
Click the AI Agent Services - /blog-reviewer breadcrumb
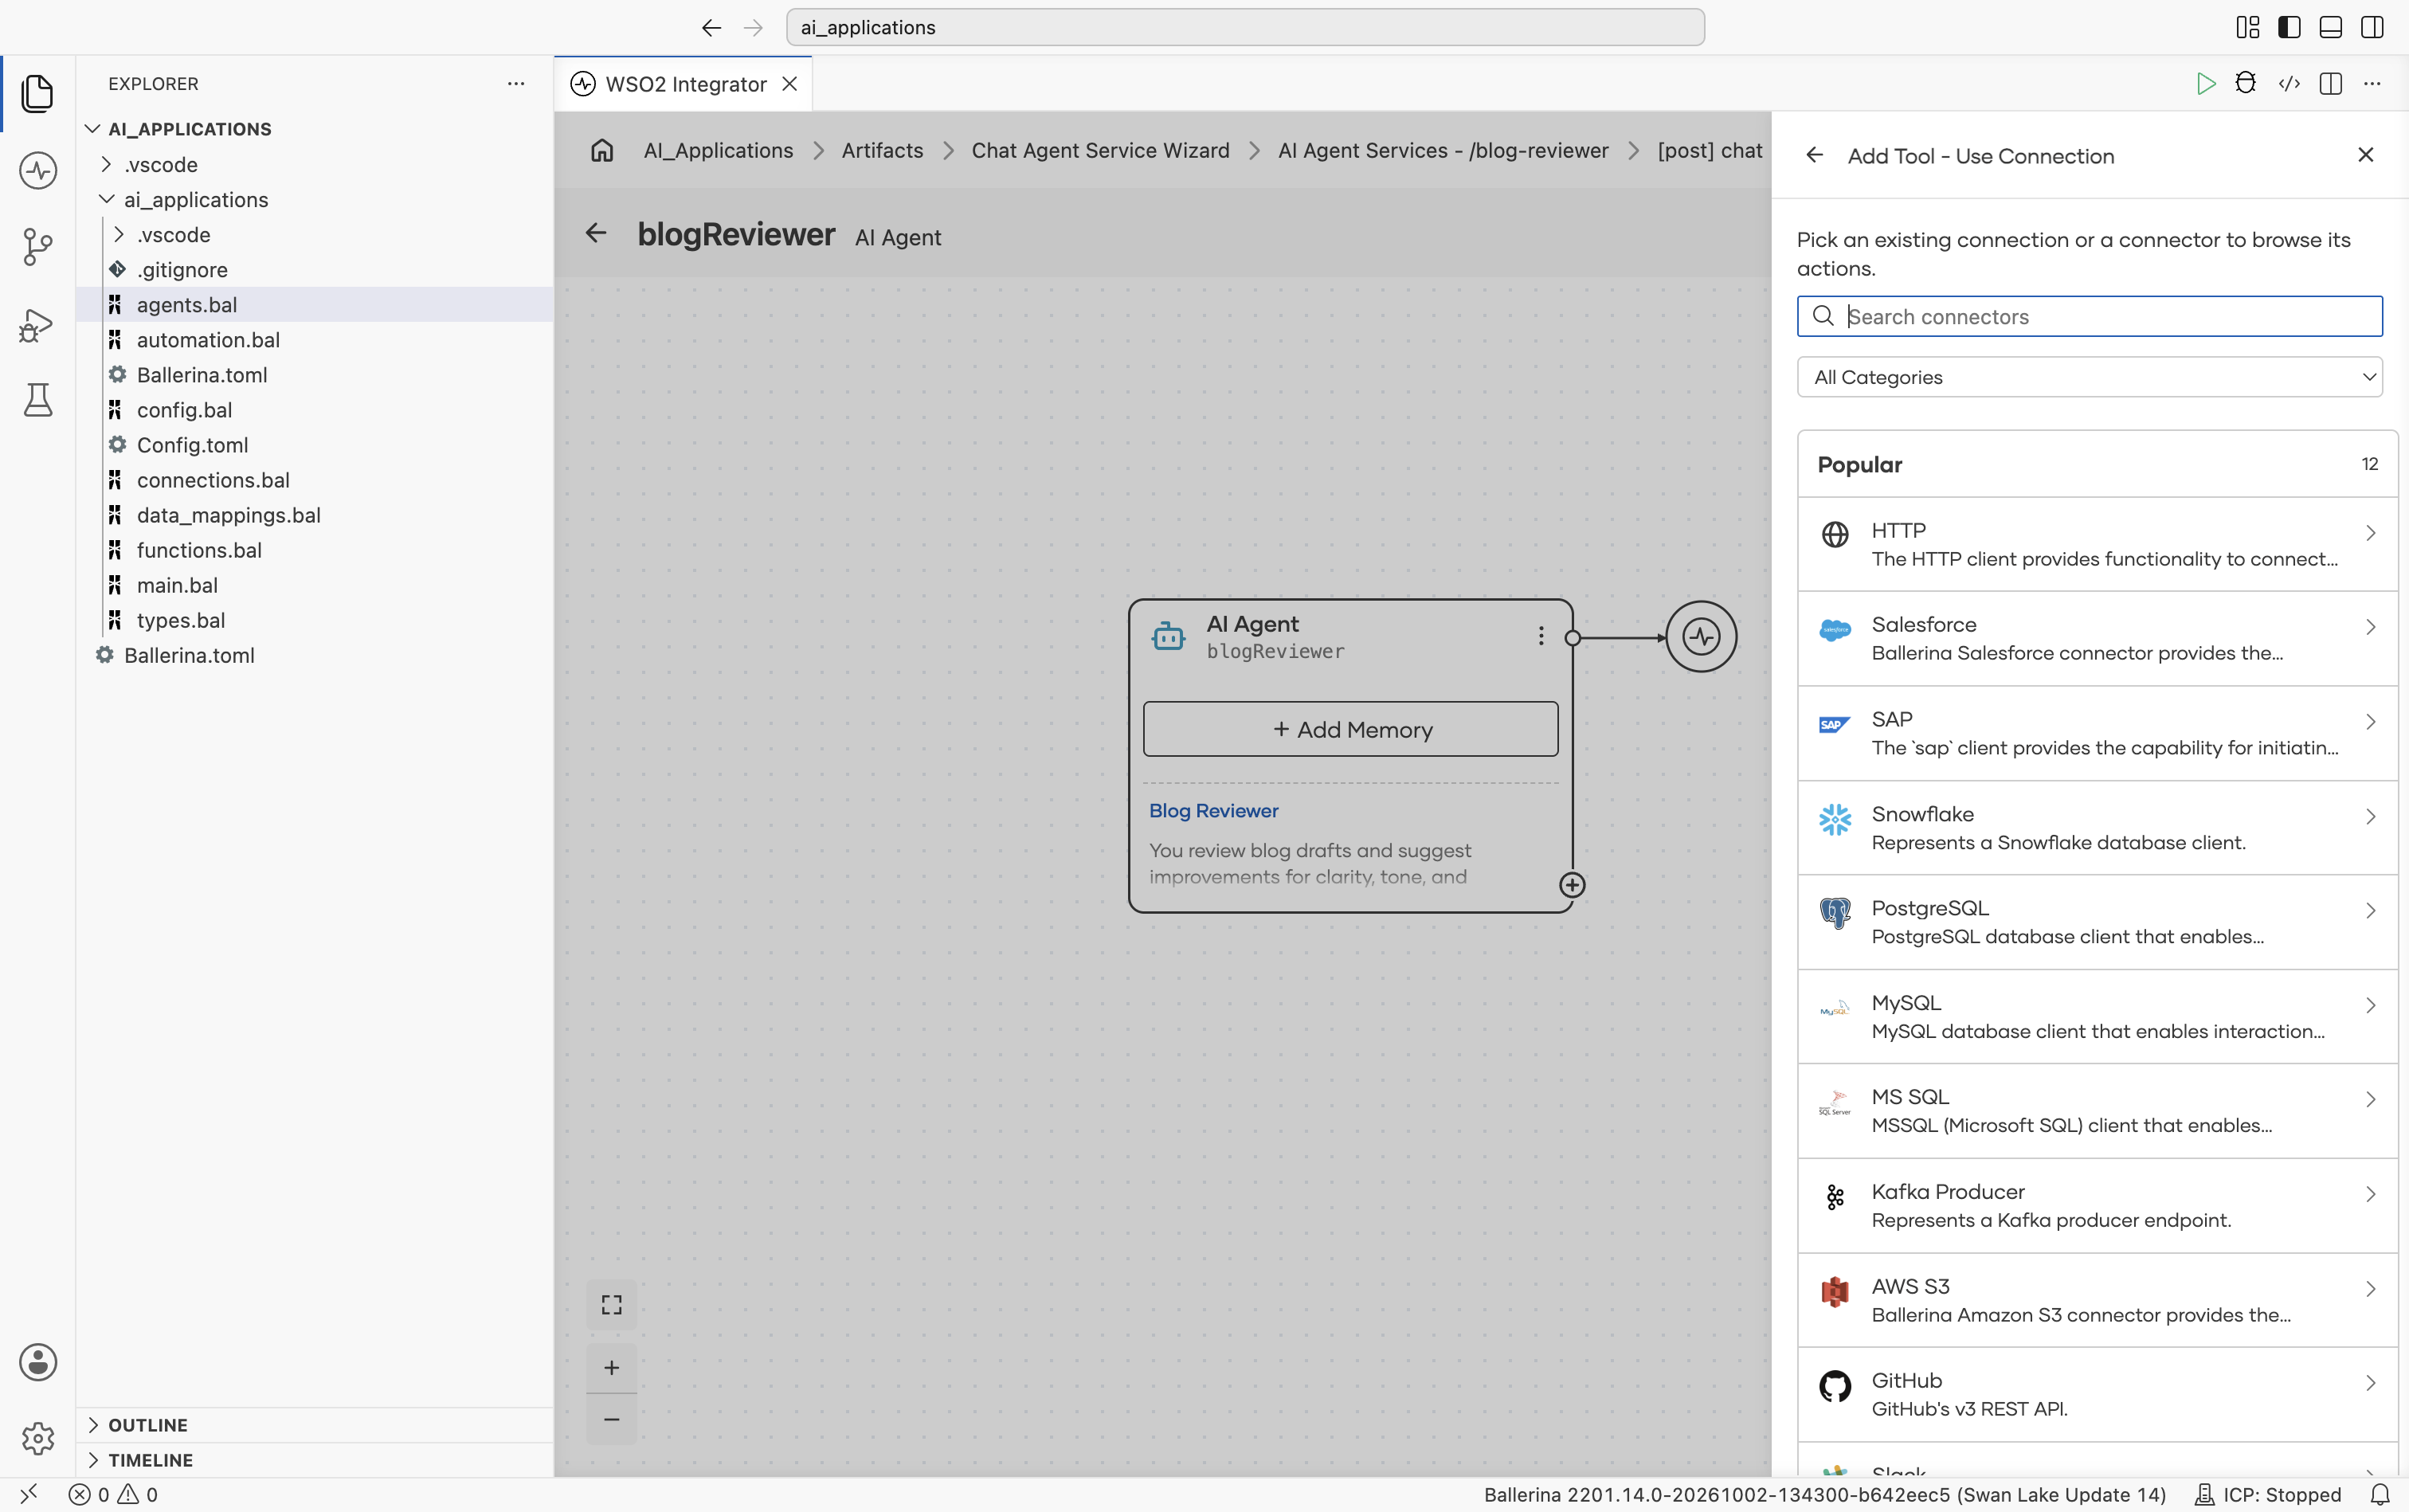[x=1443, y=151]
